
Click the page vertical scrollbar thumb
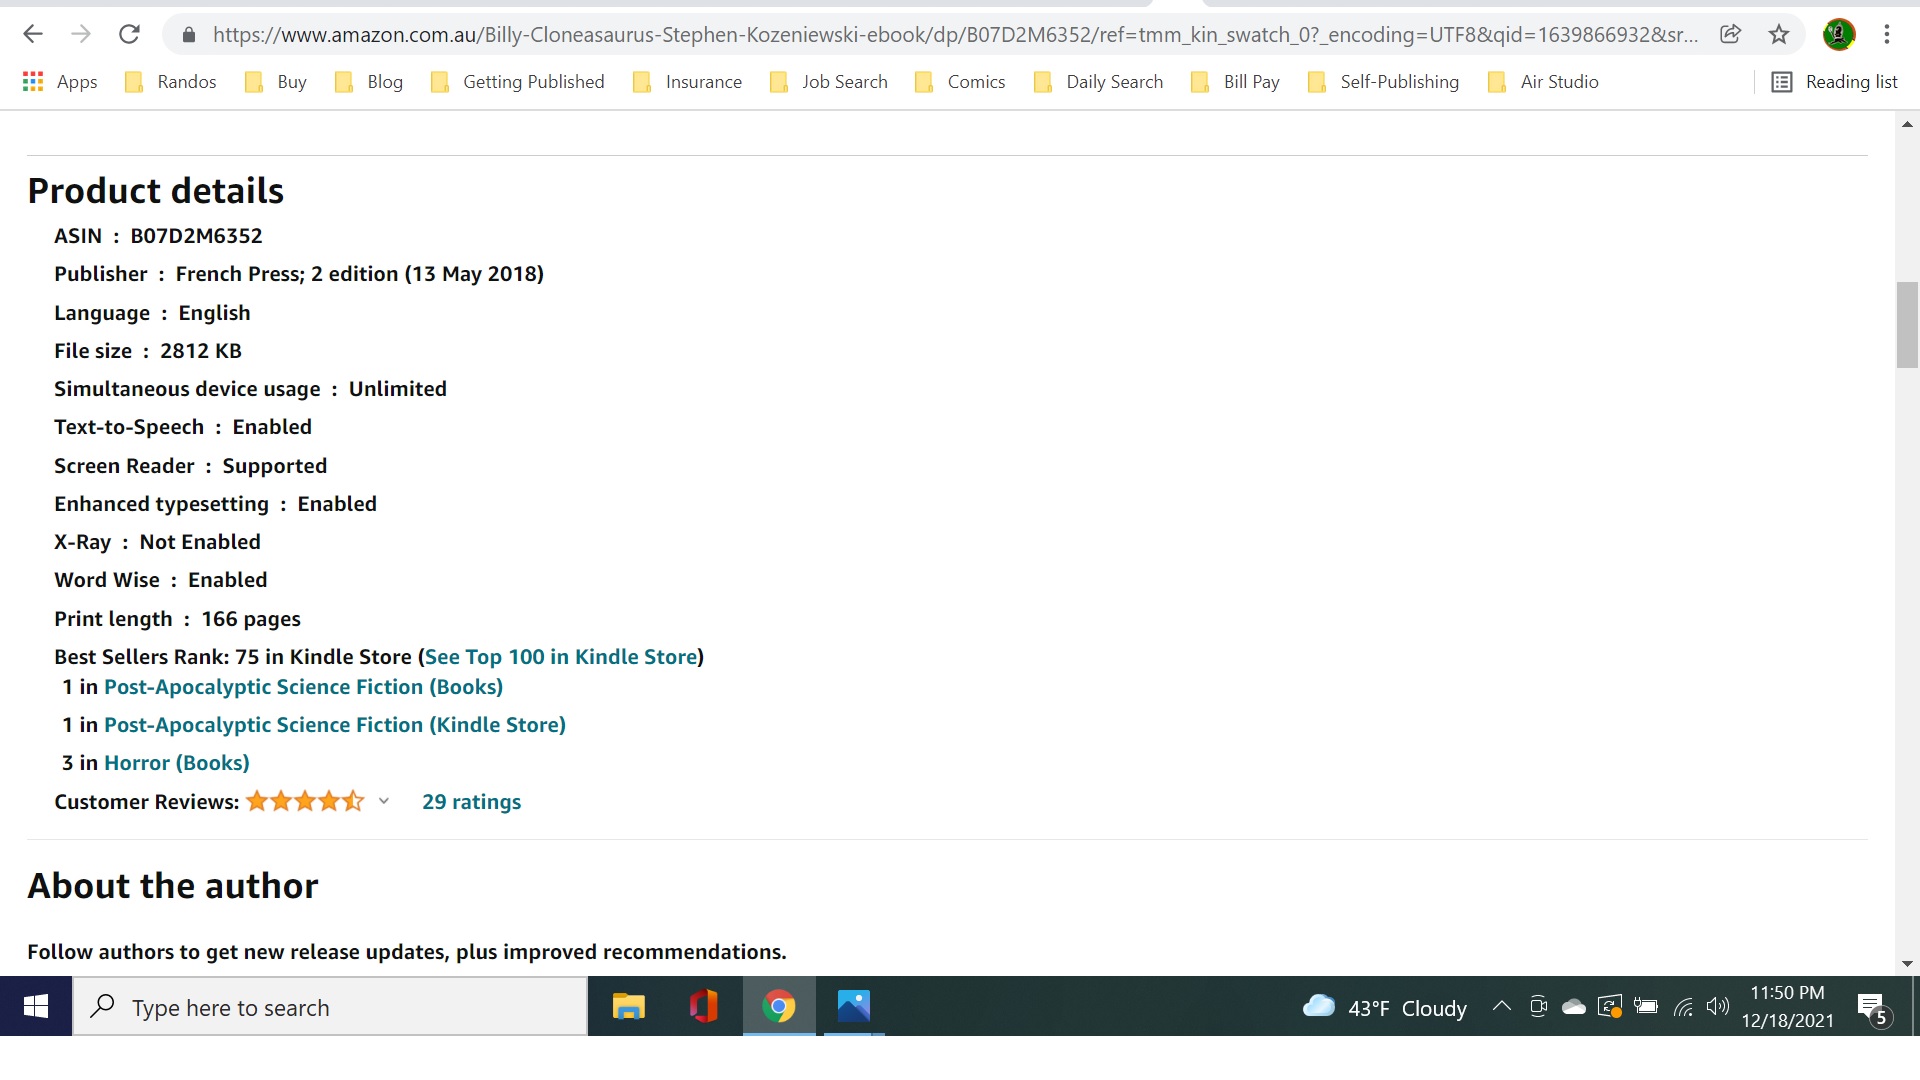[x=1906, y=325]
